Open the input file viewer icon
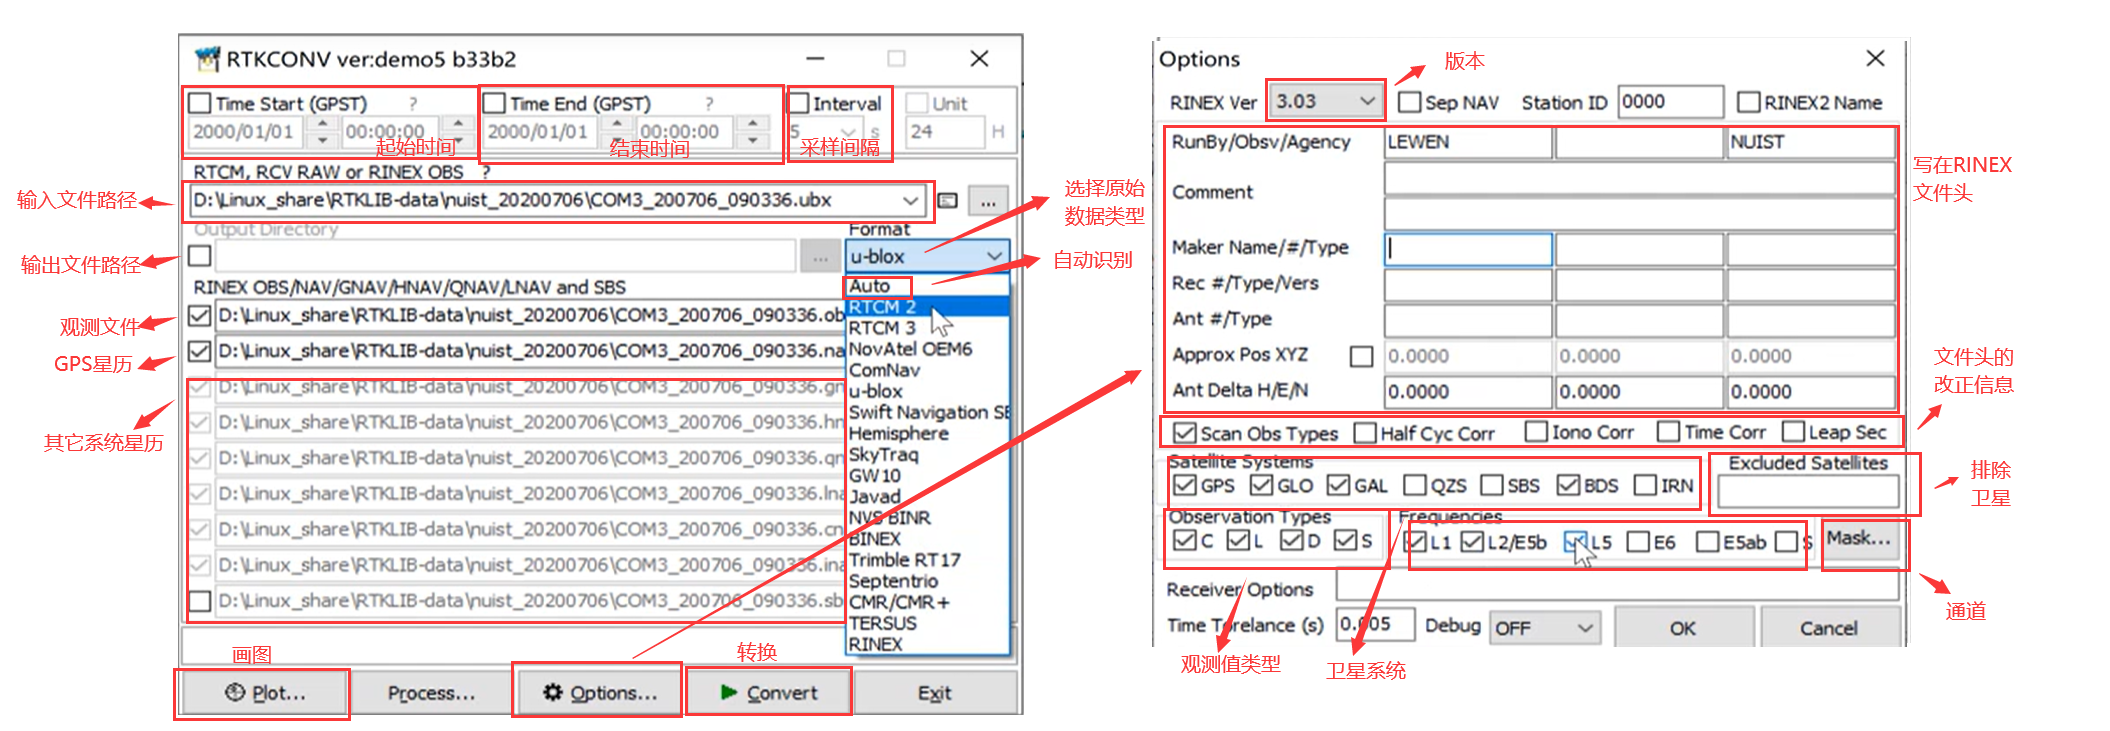Screen dimensions: 2110x731 coord(948,201)
